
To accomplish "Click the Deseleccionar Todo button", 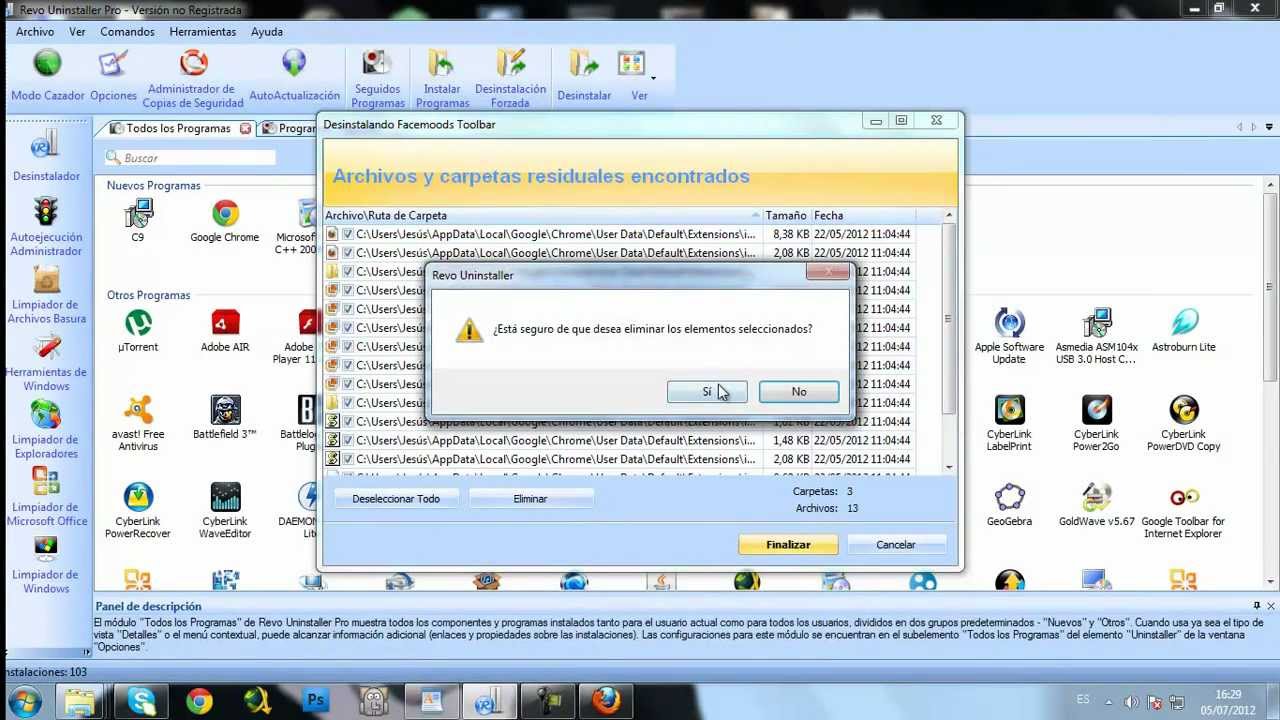I will tap(396, 498).
